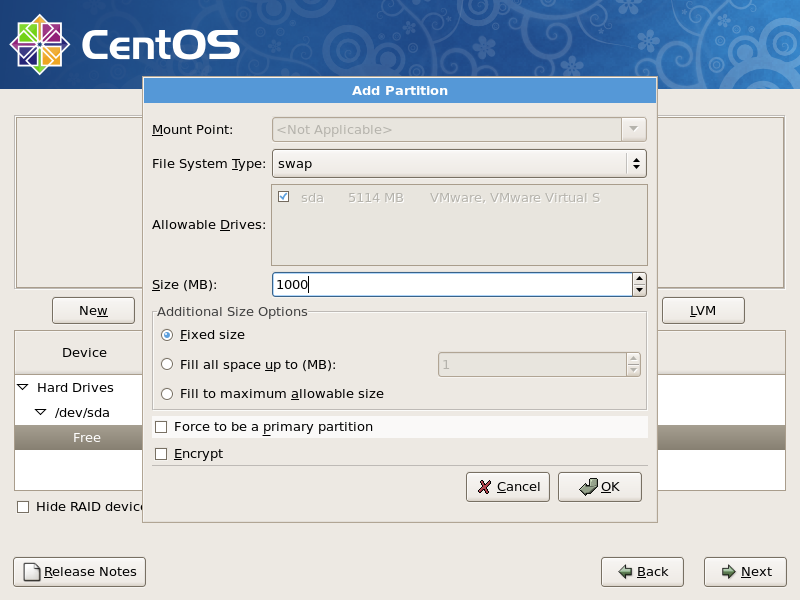Click the red X icon on Cancel
The height and width of the screenshot is (600, 800).
484,487
